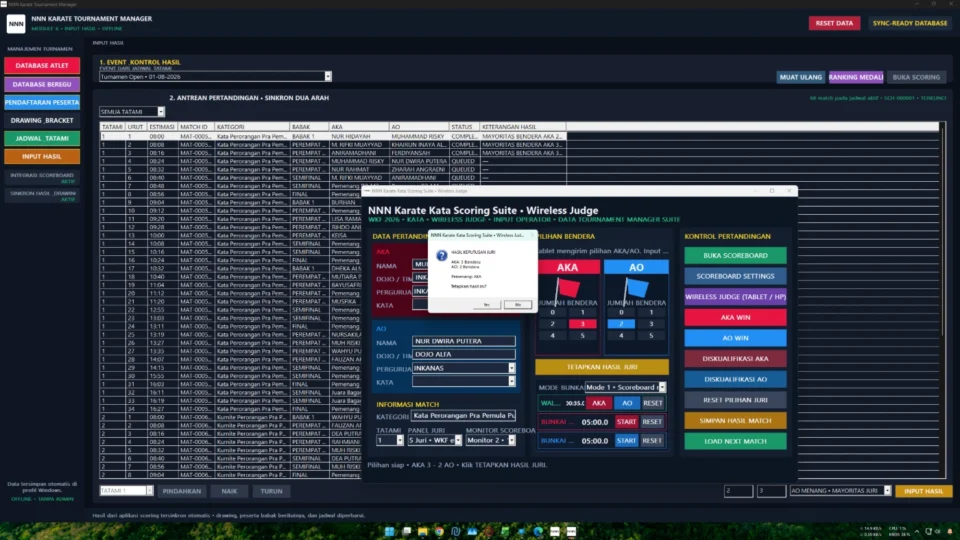Open the AO Kata dropdown
The image size is (960, 540).
[x=511, y=381]
